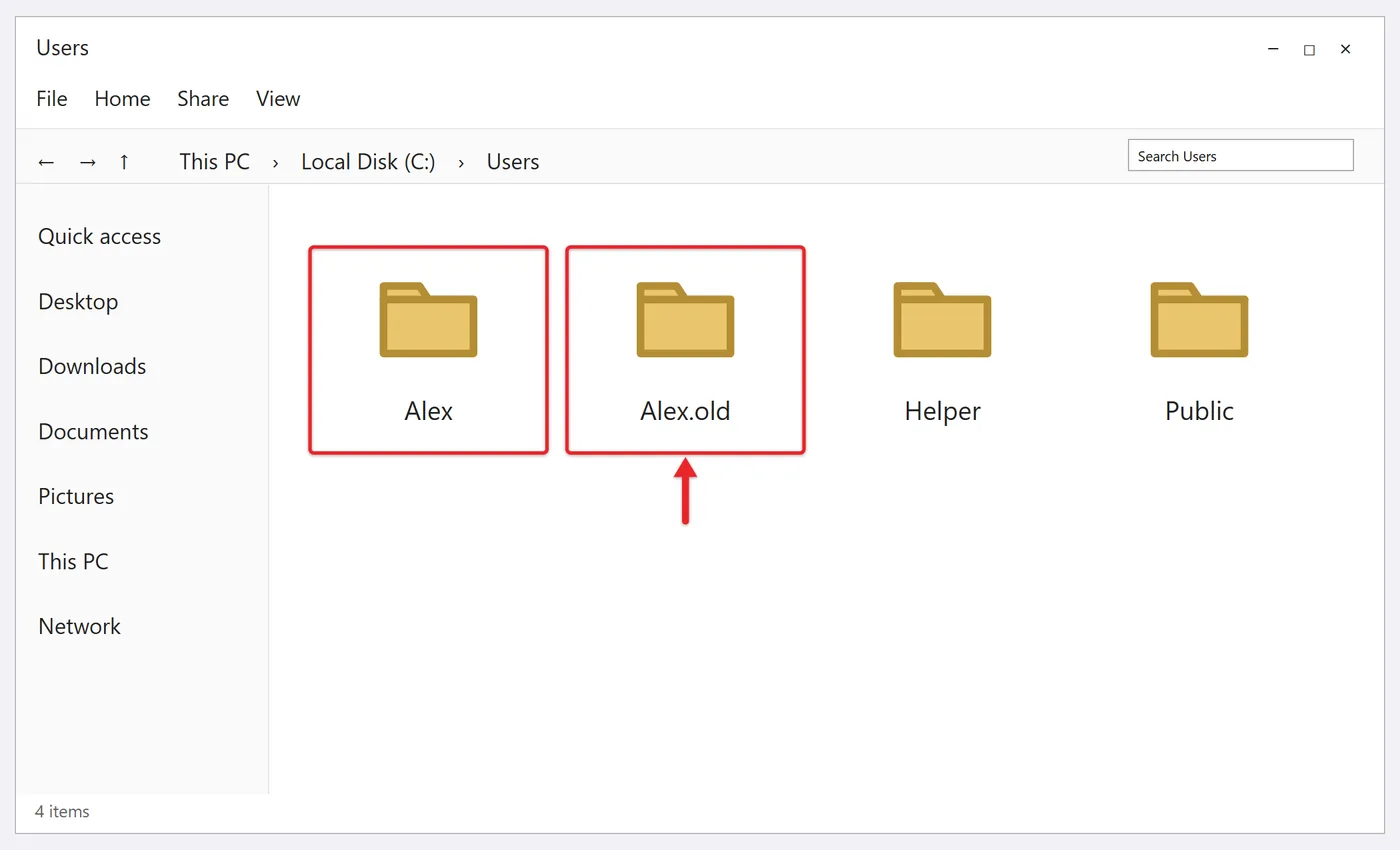The image size is (1400, 850).
Task: Go to Documents in the sidebar
Action: point(93,432)
